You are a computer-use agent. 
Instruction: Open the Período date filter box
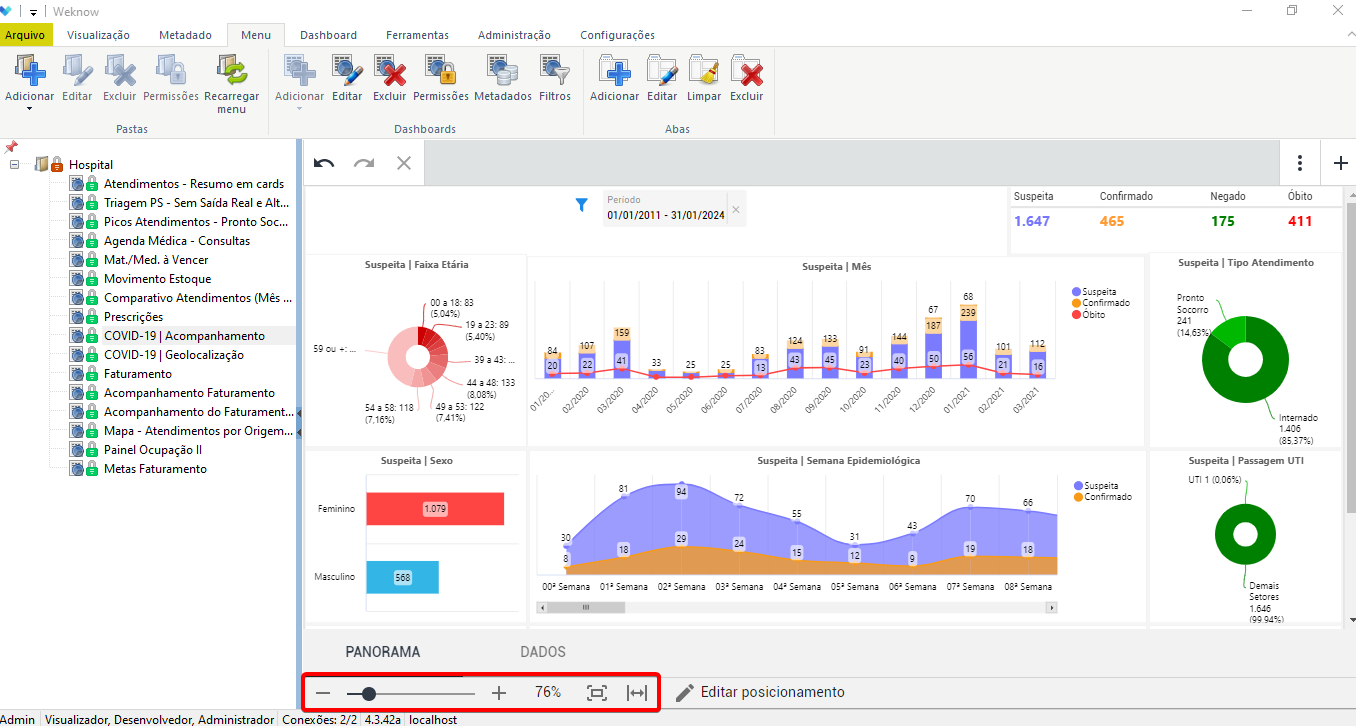(667, 209)
